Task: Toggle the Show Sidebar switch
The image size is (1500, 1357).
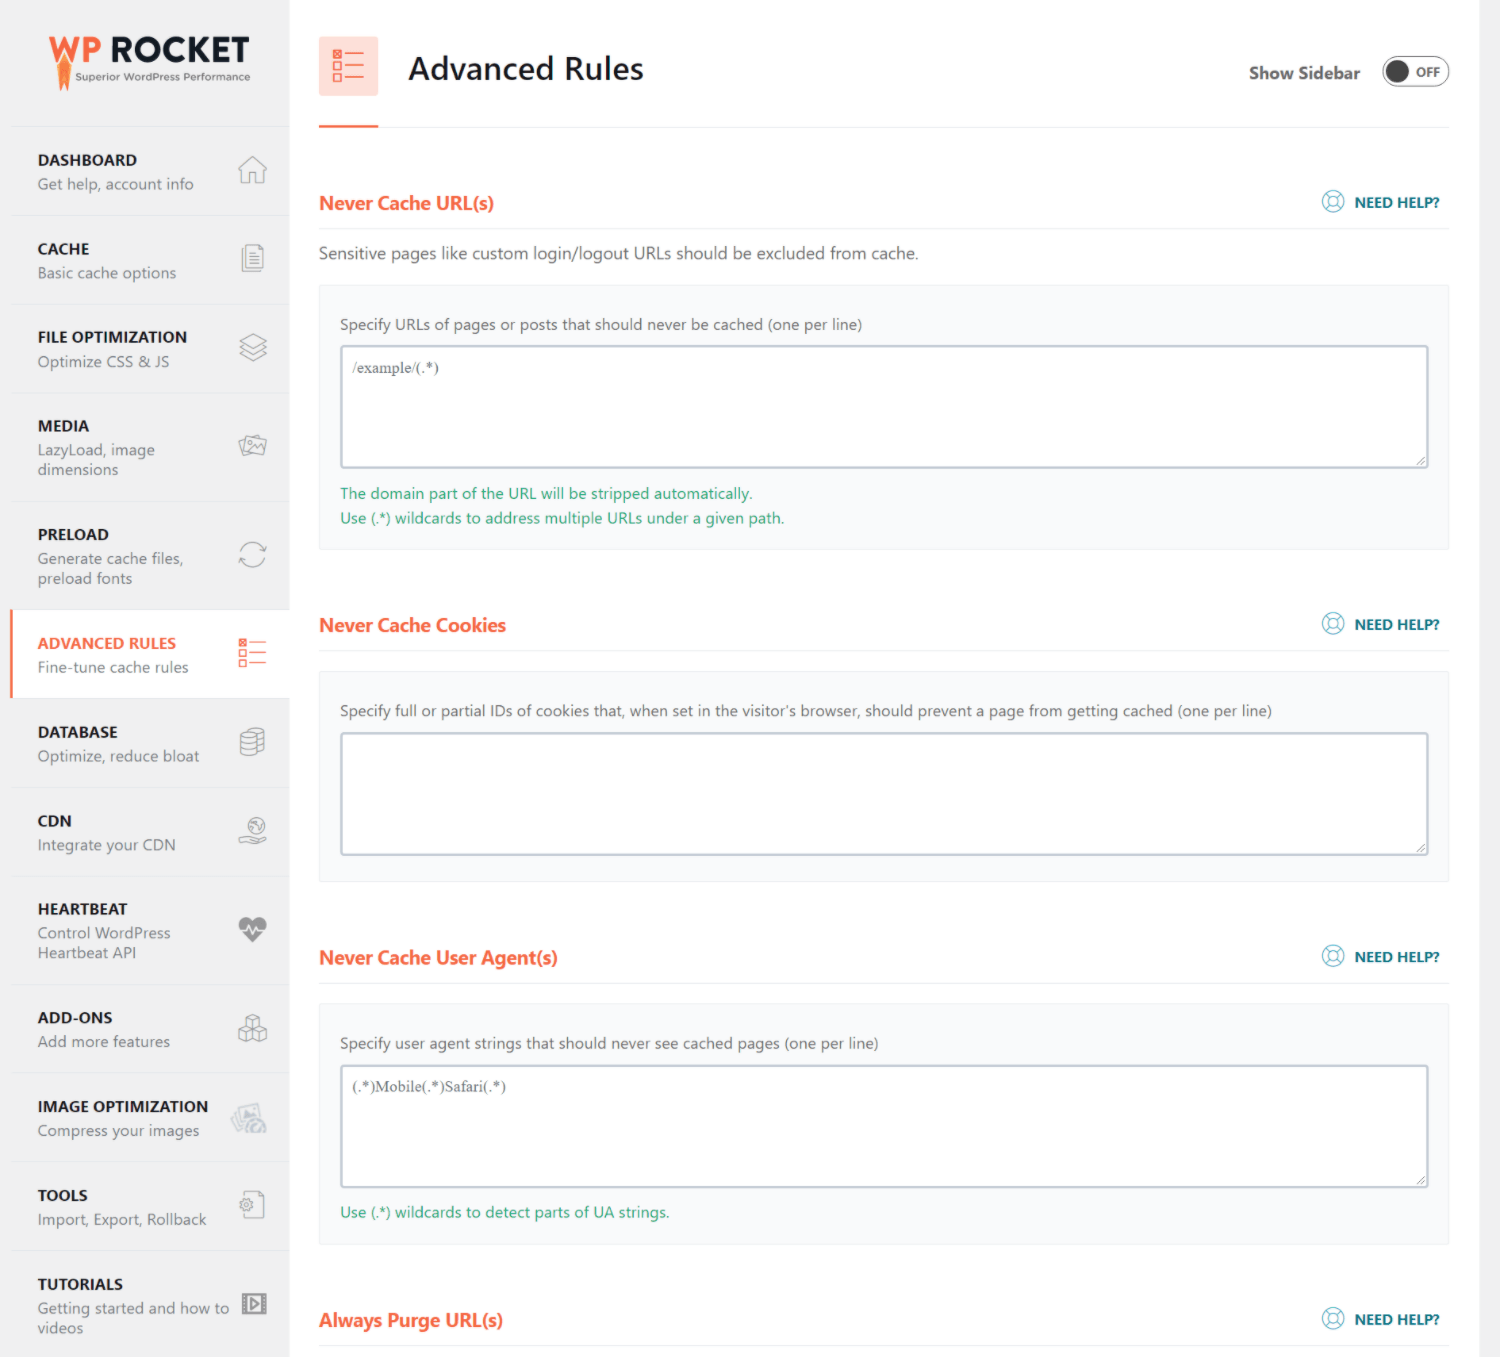Action: click(1415, 72)
